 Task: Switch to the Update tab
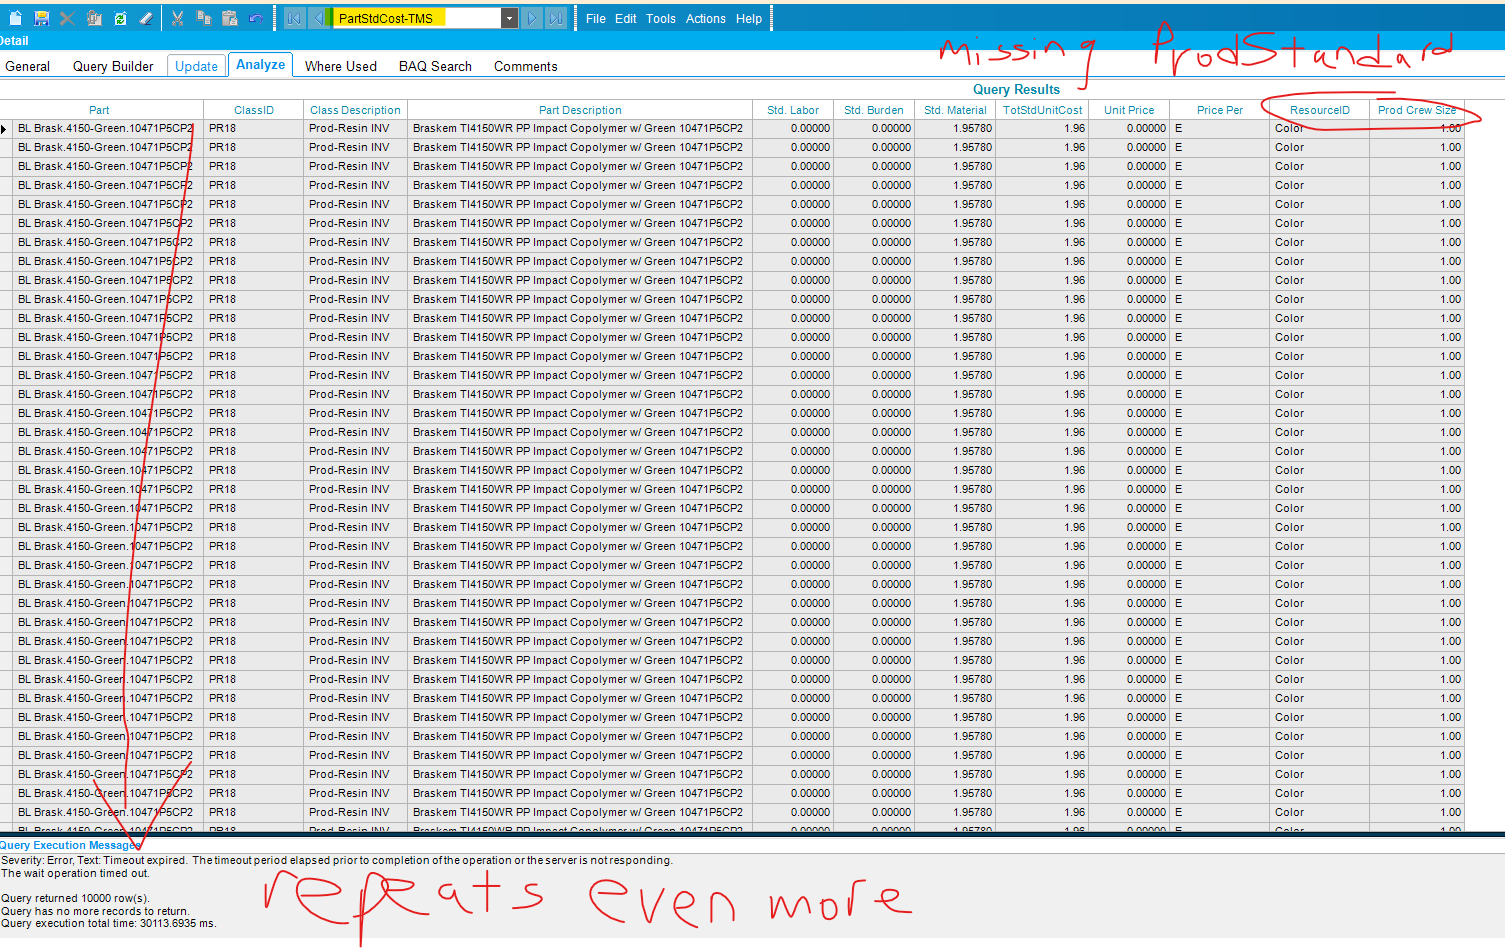tap(196, 66)
